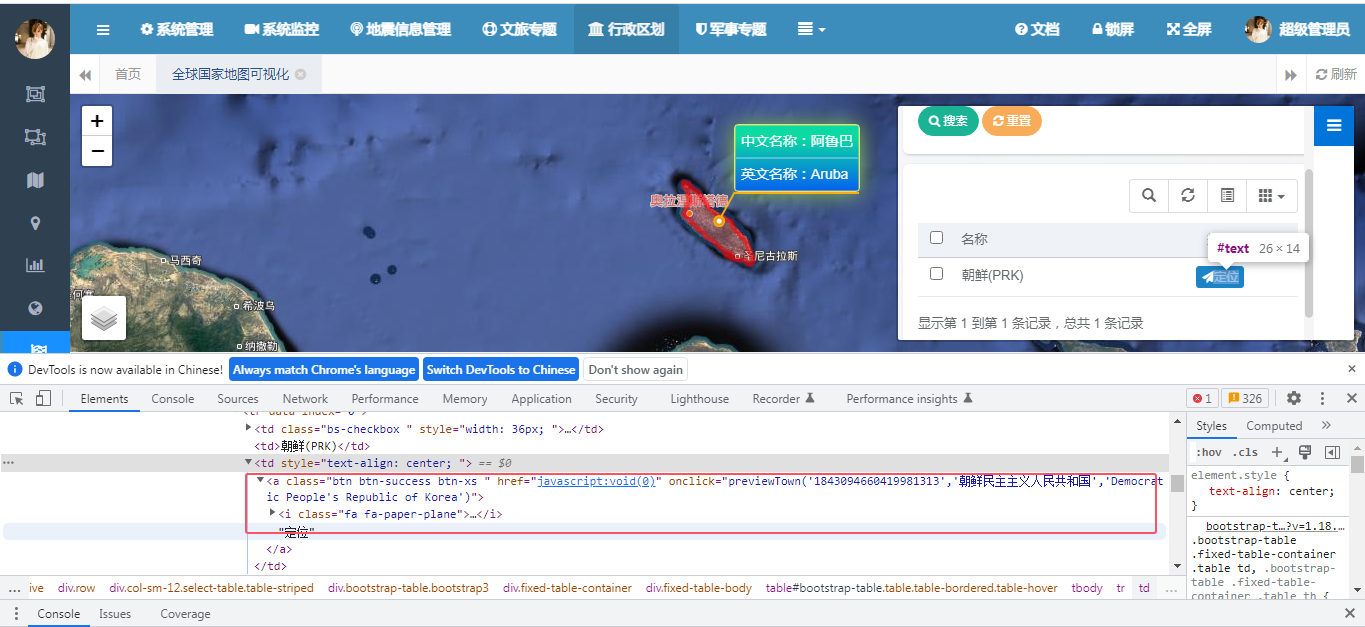Click the sidebar user avatar
This screenshot has height=627, width=1365.
point(35,39)
